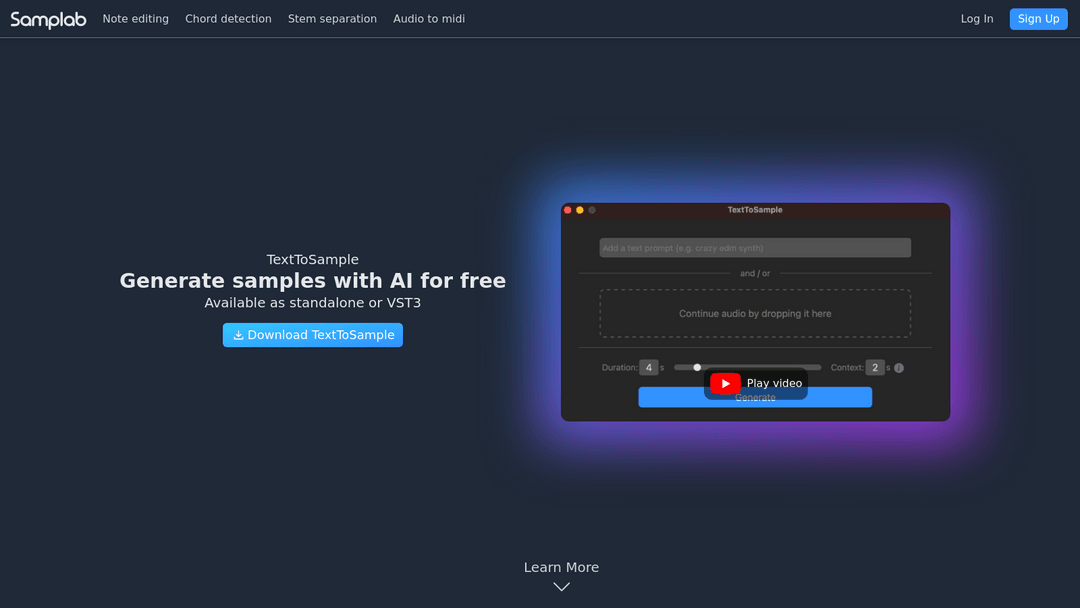The height and width of the screenshot is (608, 1080).
Task: Click the Log In link
Action: tap(977, 19)
